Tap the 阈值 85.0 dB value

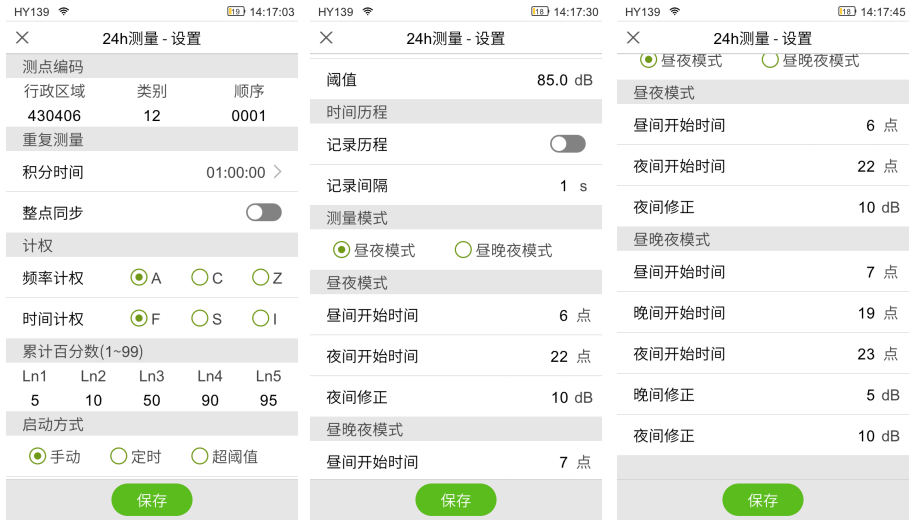coord(553,80)
